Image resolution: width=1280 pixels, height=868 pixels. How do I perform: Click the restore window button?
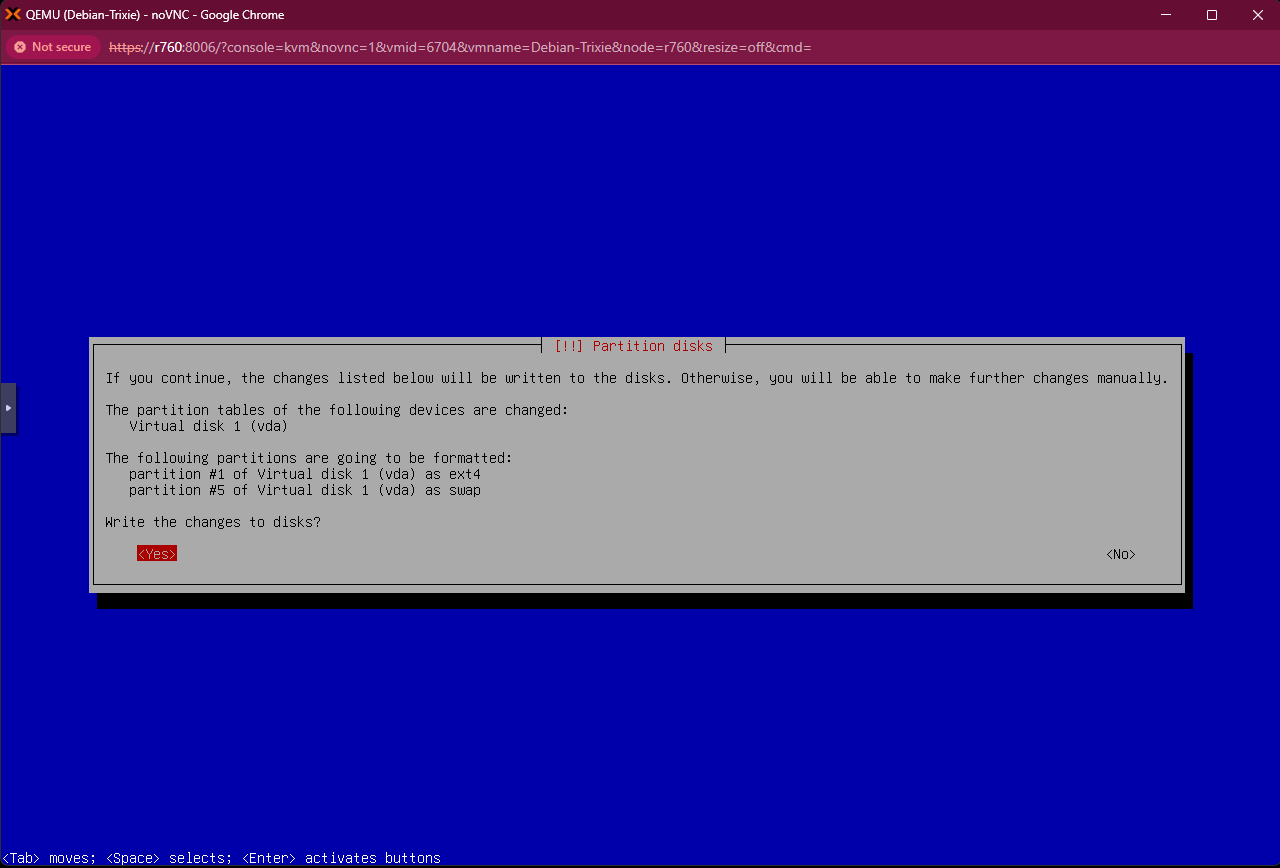(1211, 14)
